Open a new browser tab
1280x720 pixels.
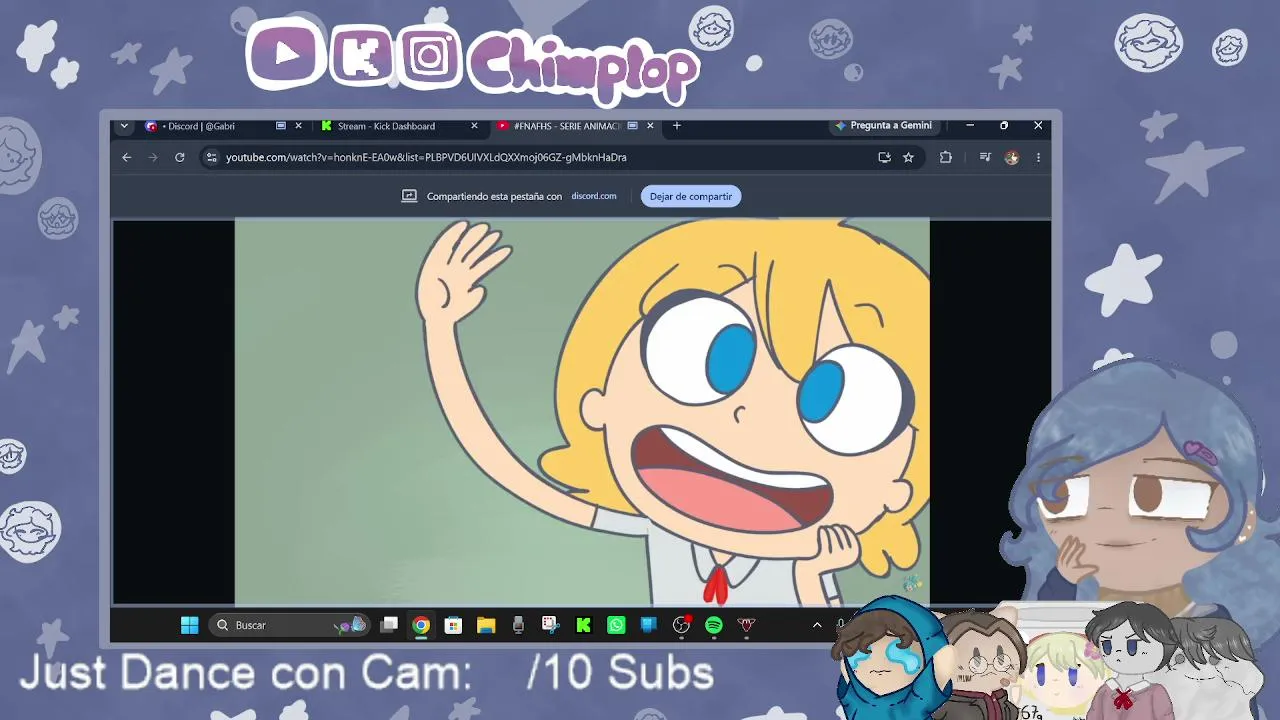click(x=677, y=126)
